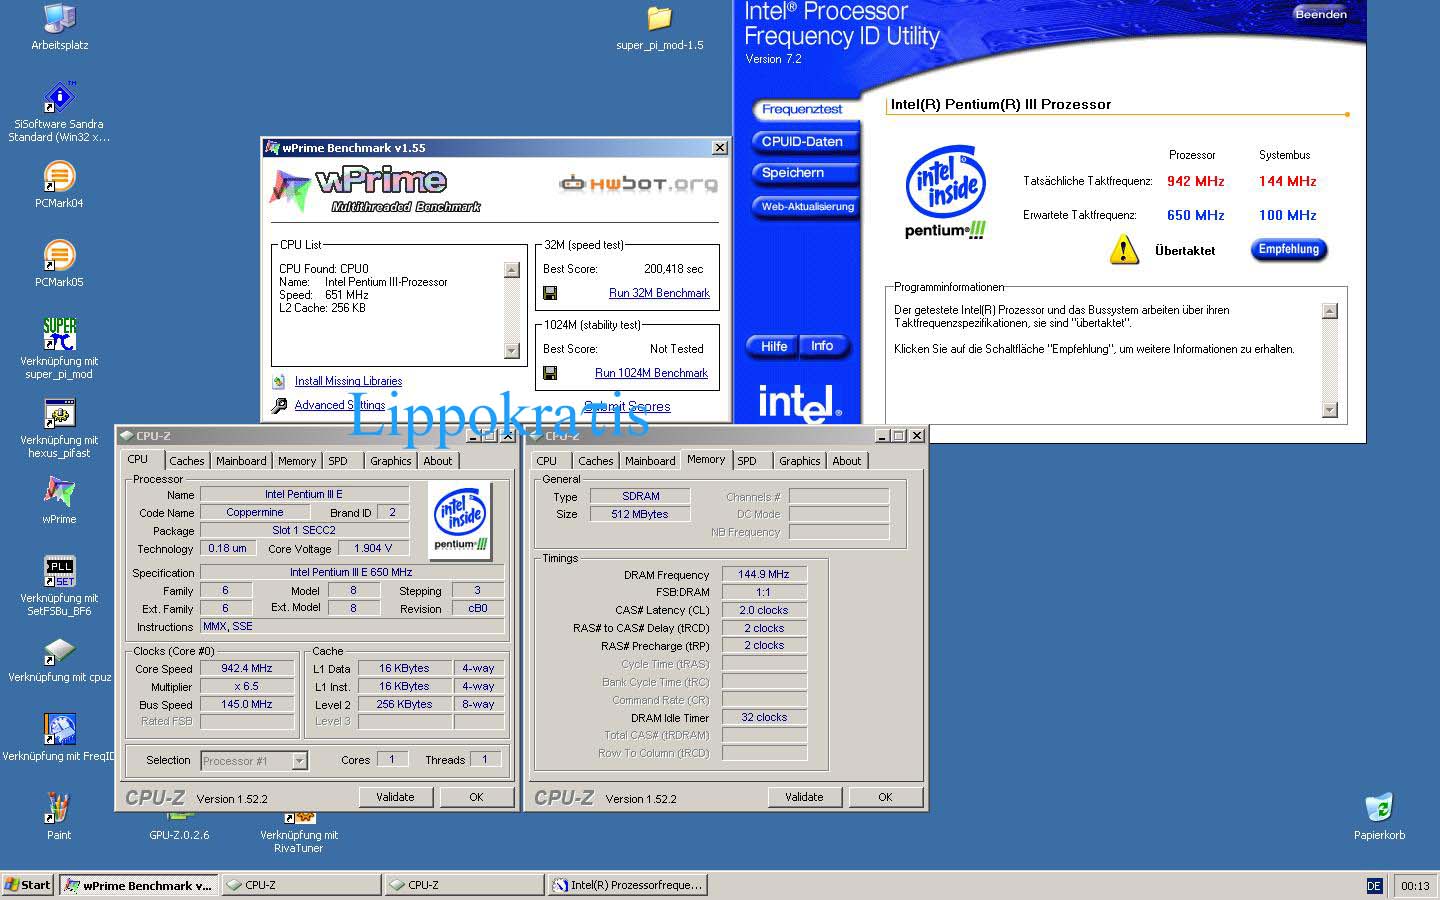Open the SetFSBu_BF6 shortcut icon
1440x900 pixels.
point(59,572)
